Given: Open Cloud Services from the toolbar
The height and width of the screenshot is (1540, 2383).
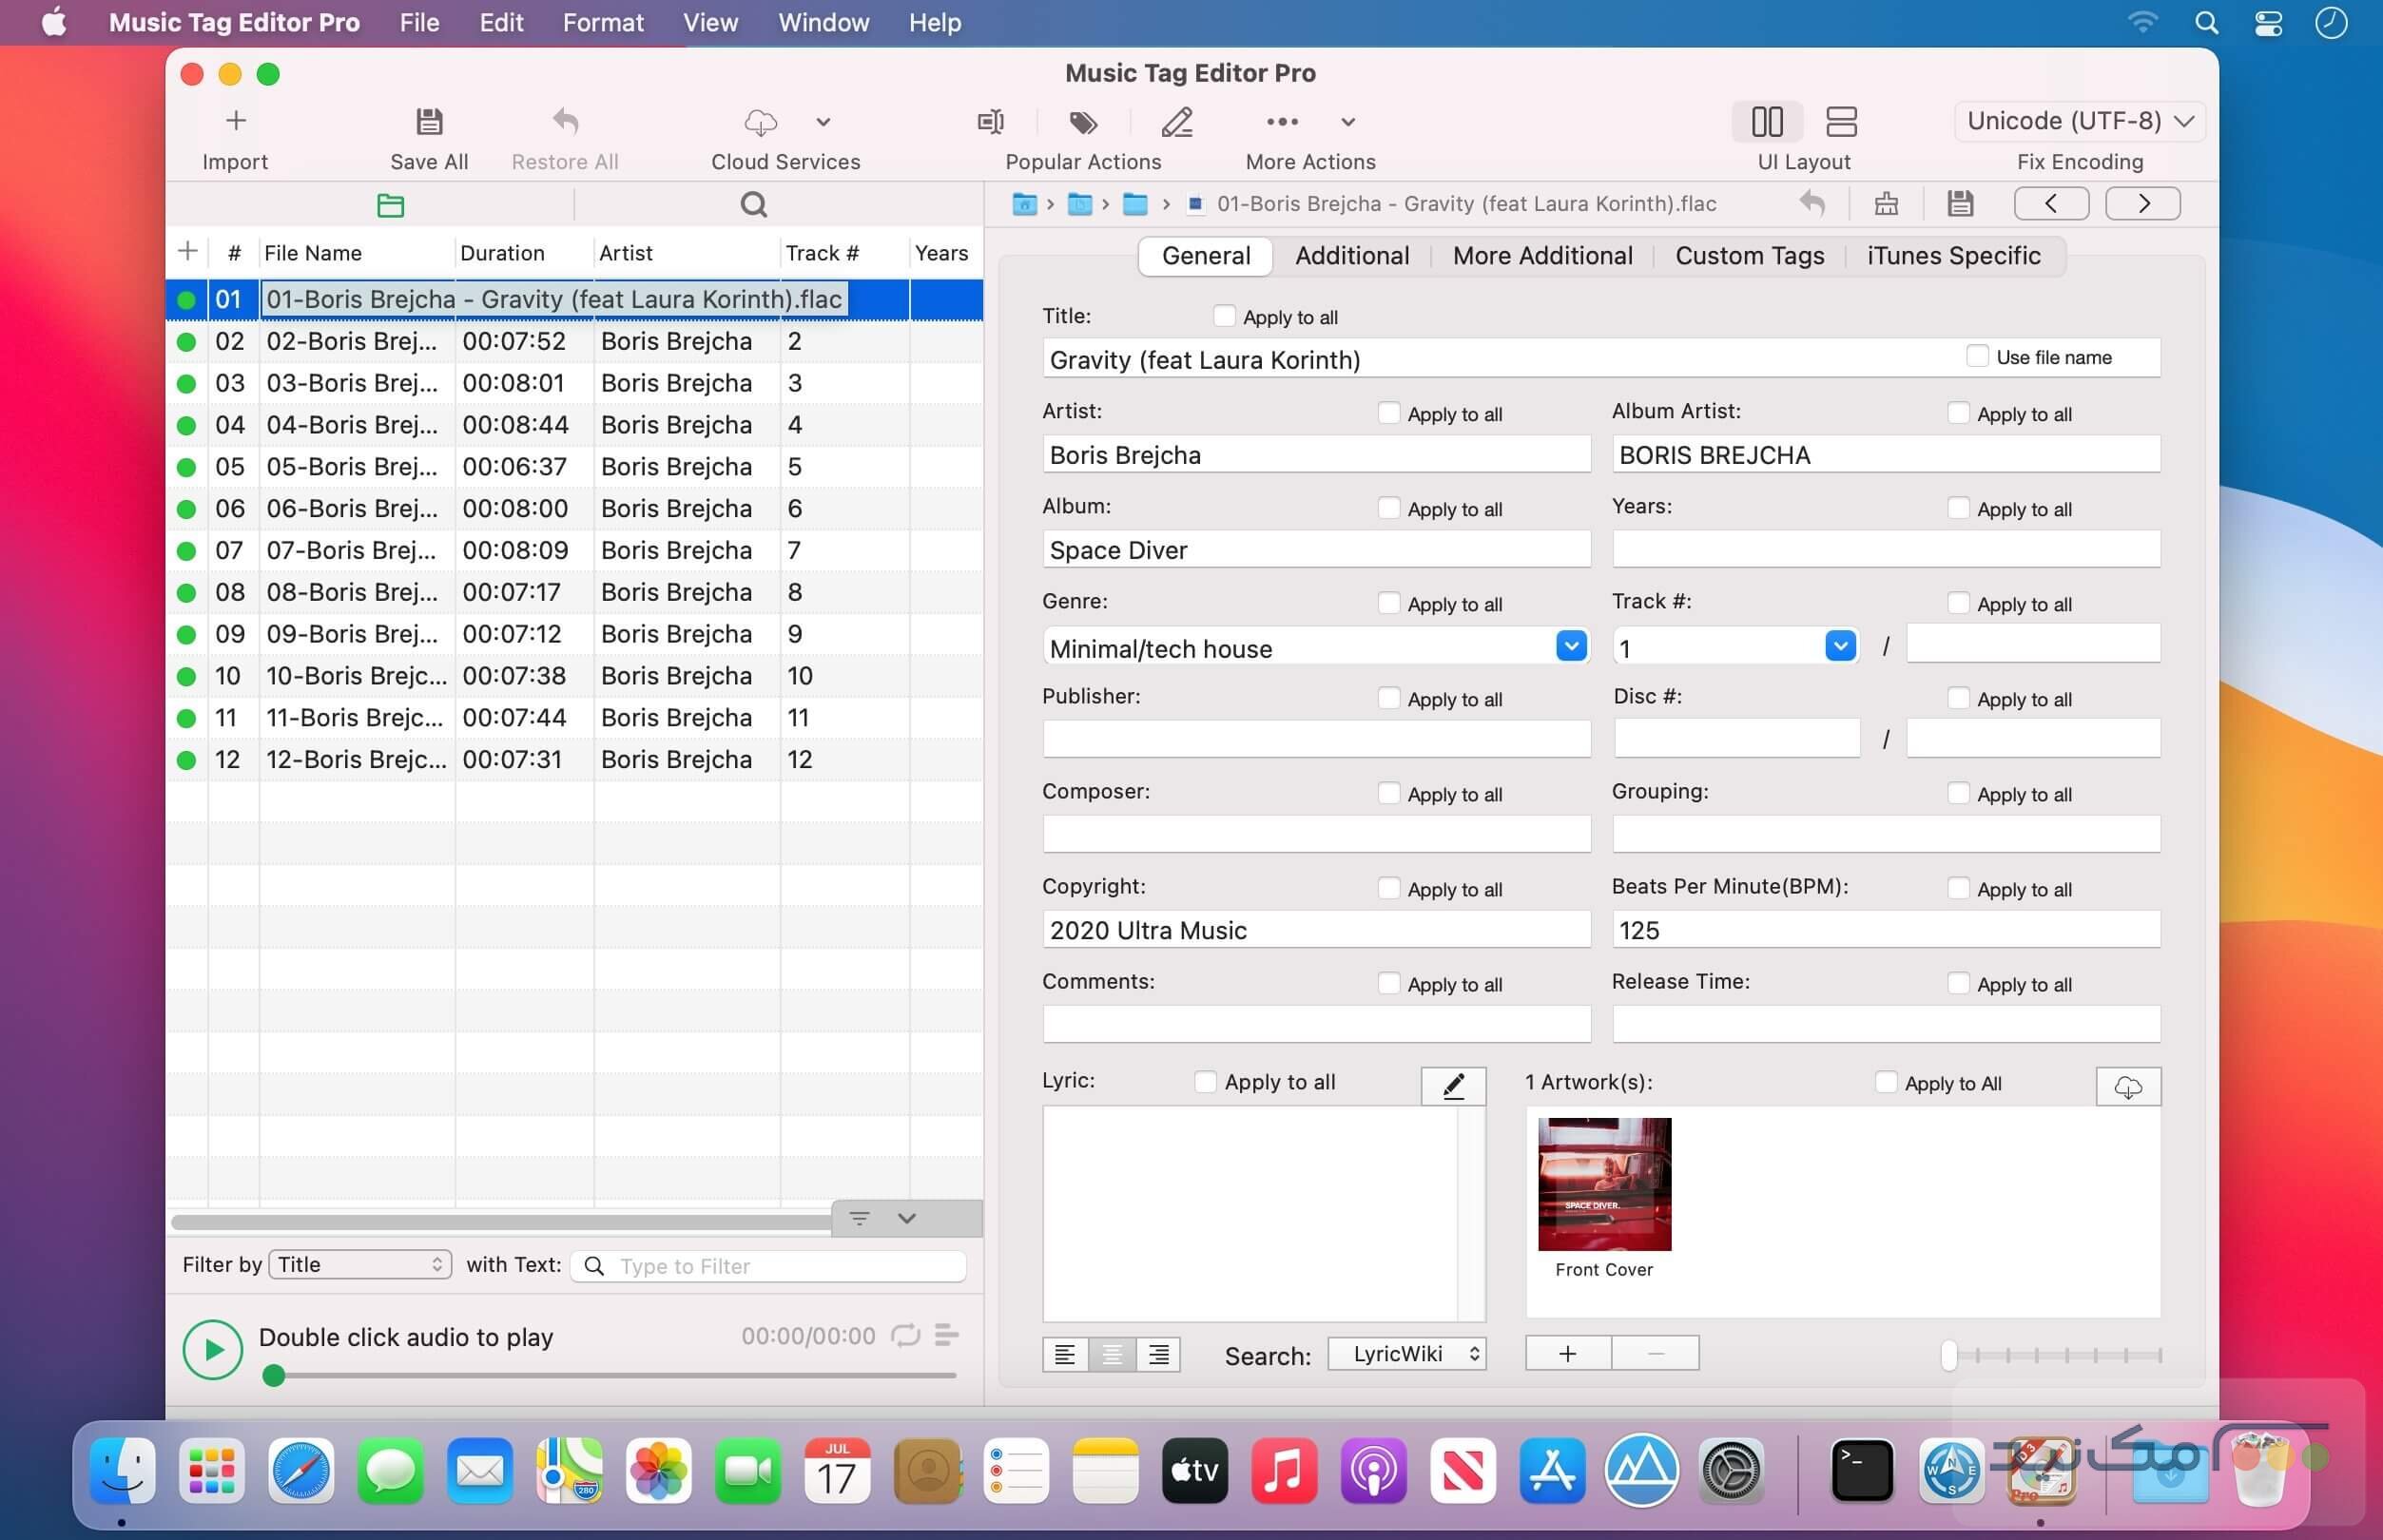Looking at the screenshot, I should [x=760, y=122].
